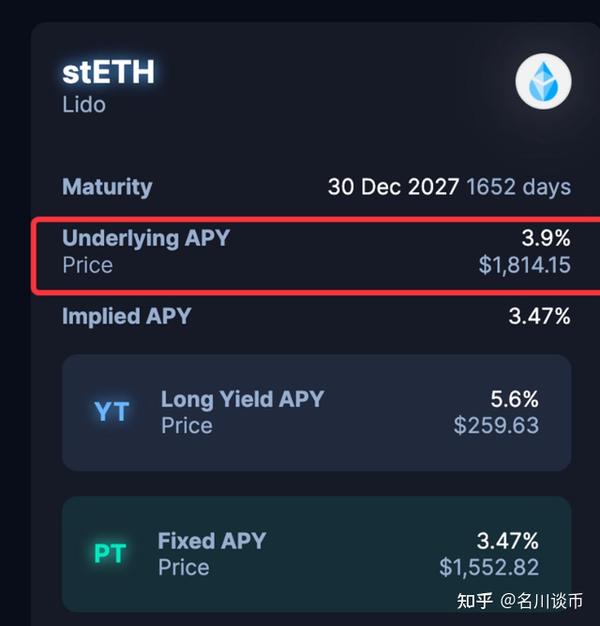This screenshot has width=600, height=626.
Task: Click the stETH title text
Action: (108, 72)
